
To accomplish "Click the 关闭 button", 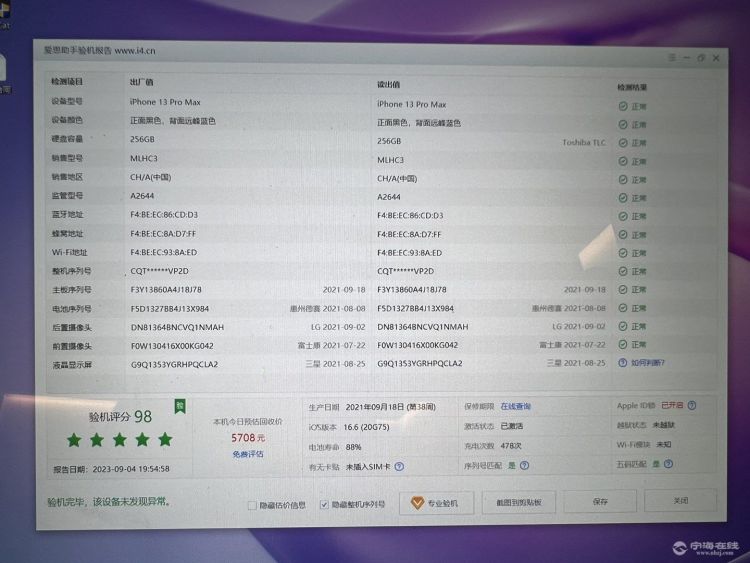I will pyautogui.click(x=681, y=500).
